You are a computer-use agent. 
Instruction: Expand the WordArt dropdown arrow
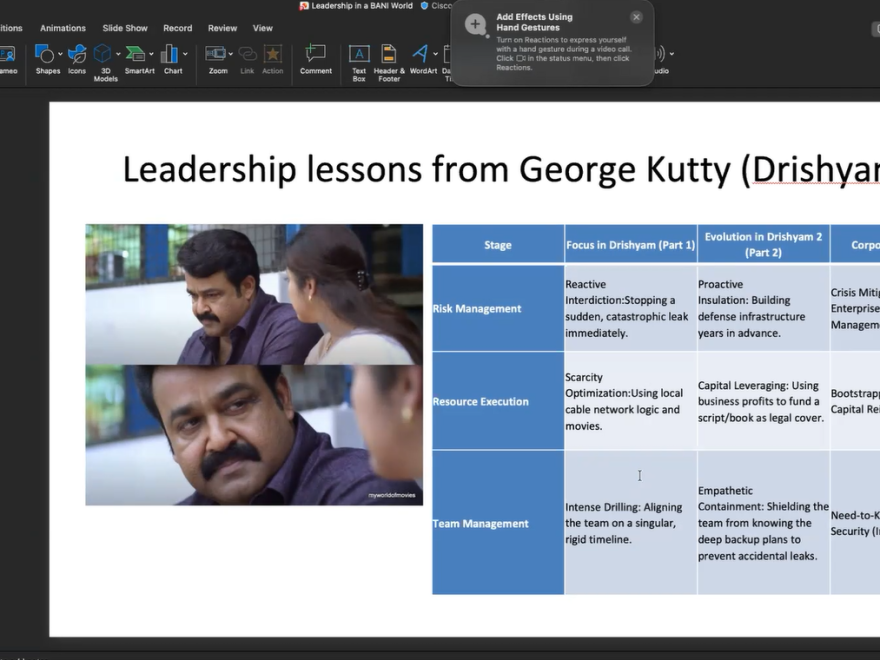[436, 54]
